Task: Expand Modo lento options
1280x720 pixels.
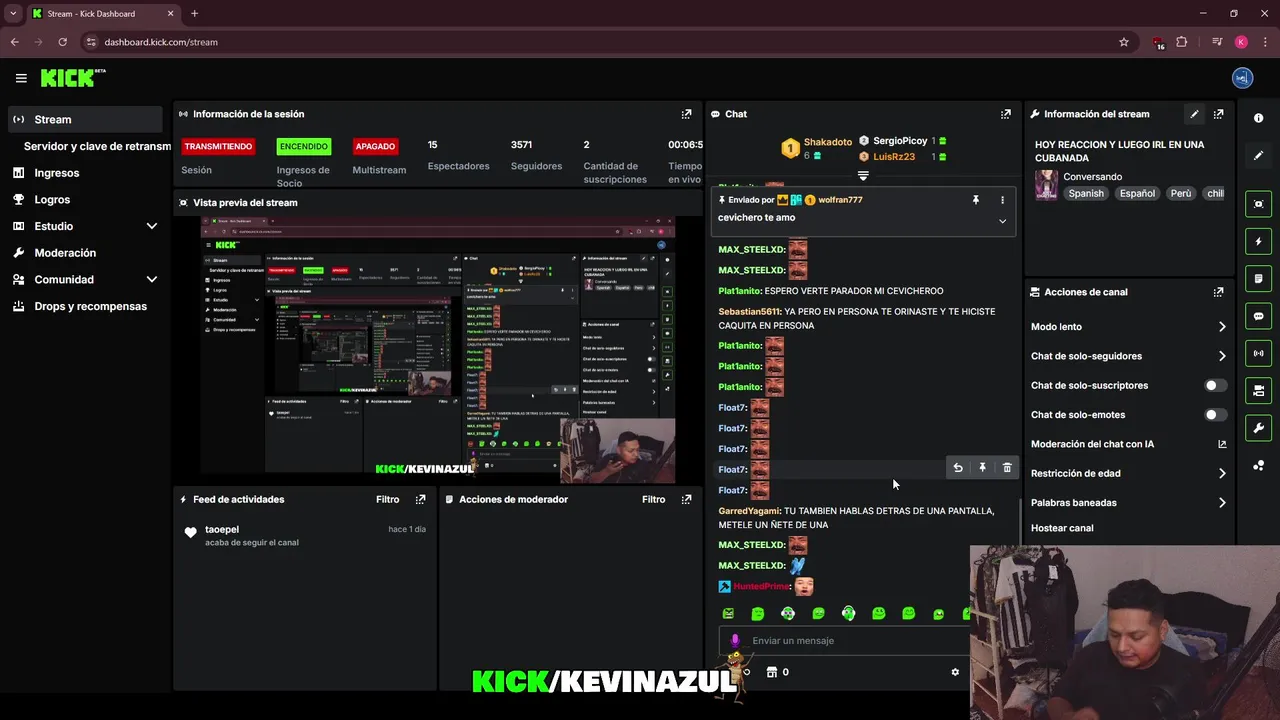Action: (x=1222, y=327)
